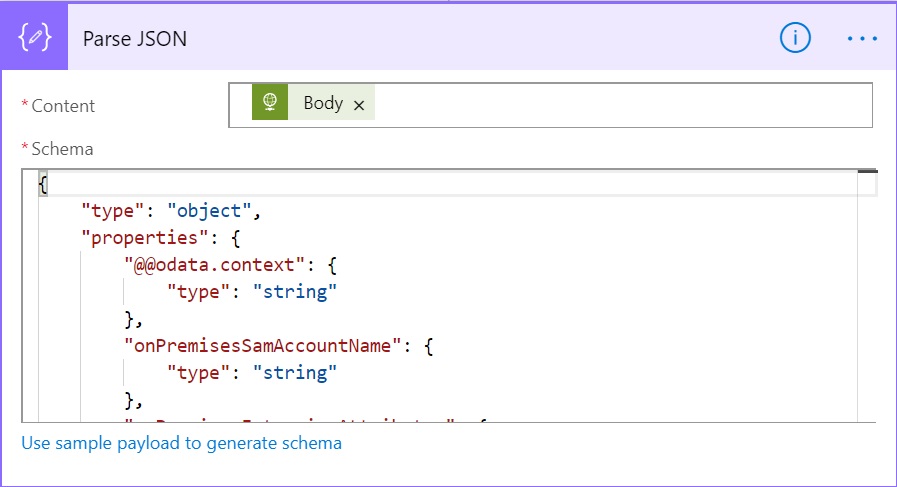Open the ellipsis menu of Parse JSON
The height and width of the screenshot is (487, 897).
[862, 38]
